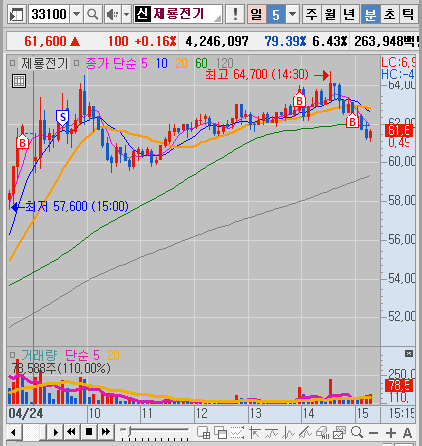Toggle the 거래량 volume indicator checkbox
This screenshot has width=422, height=446.
pos(13,354)
